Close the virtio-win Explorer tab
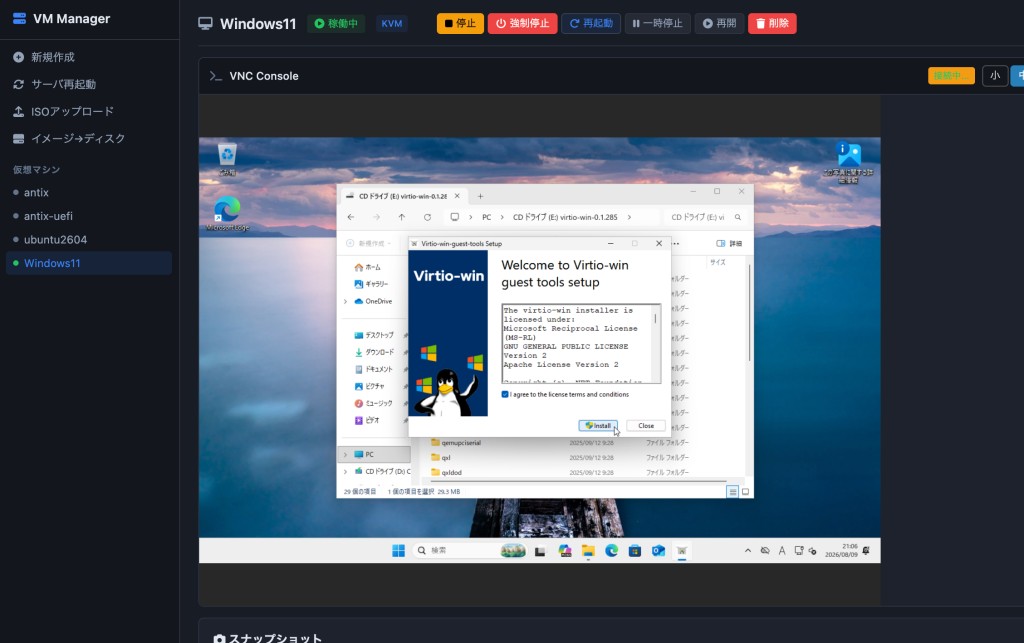This screenshot has width=1024, height=643. (x=457, y=196)
